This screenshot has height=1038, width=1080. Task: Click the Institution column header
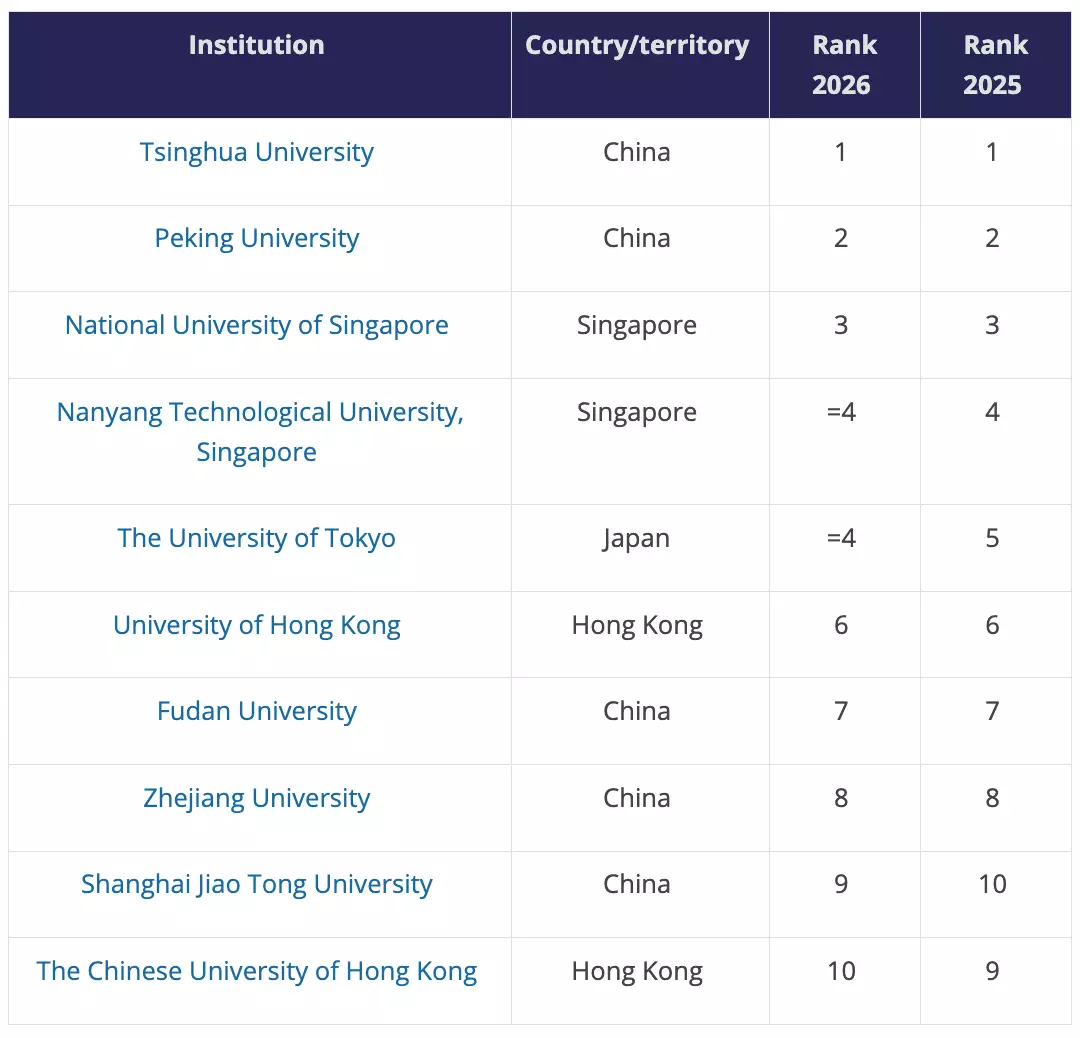point(257,45)
